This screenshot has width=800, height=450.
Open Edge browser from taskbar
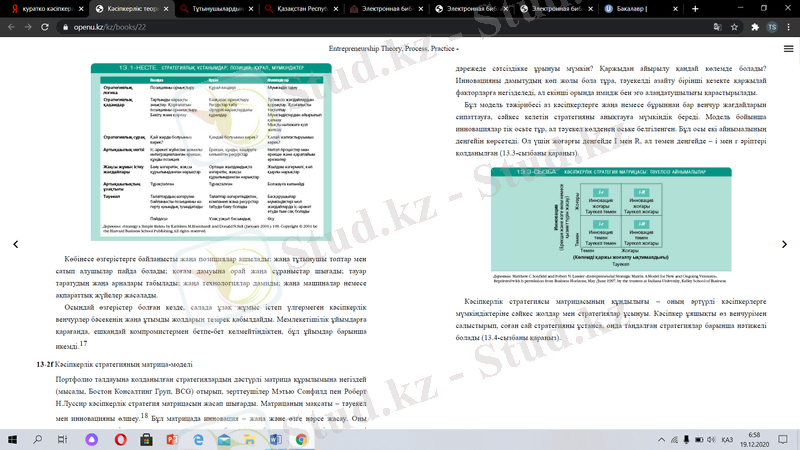[198, 439]
